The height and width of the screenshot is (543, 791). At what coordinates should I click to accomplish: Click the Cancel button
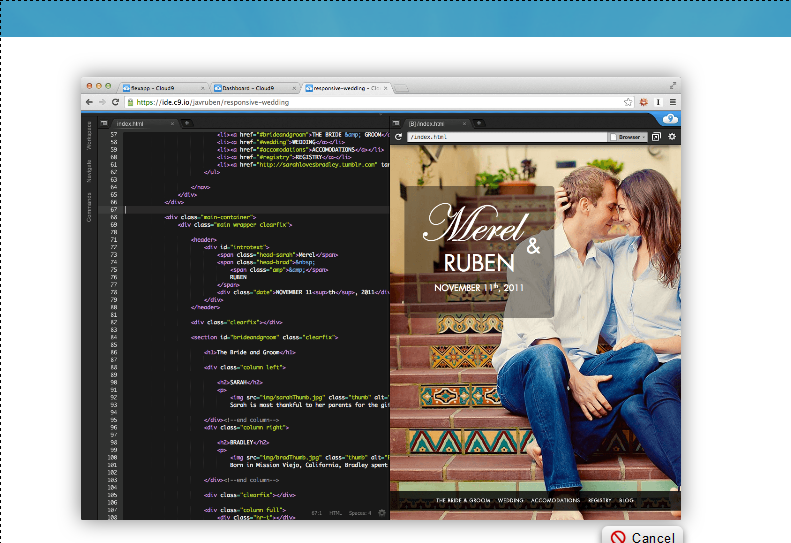(x=642, y=536)
